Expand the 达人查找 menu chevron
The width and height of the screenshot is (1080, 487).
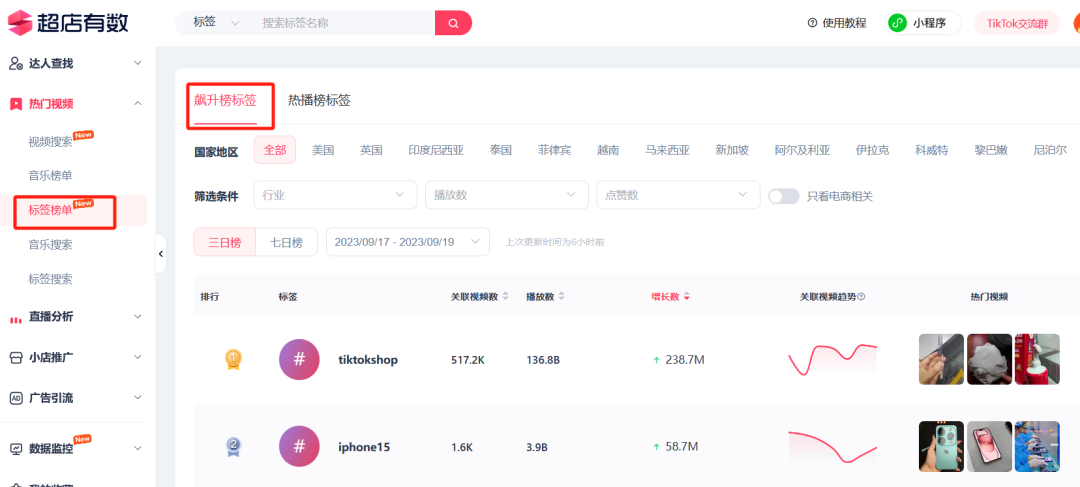pos(138,63)
